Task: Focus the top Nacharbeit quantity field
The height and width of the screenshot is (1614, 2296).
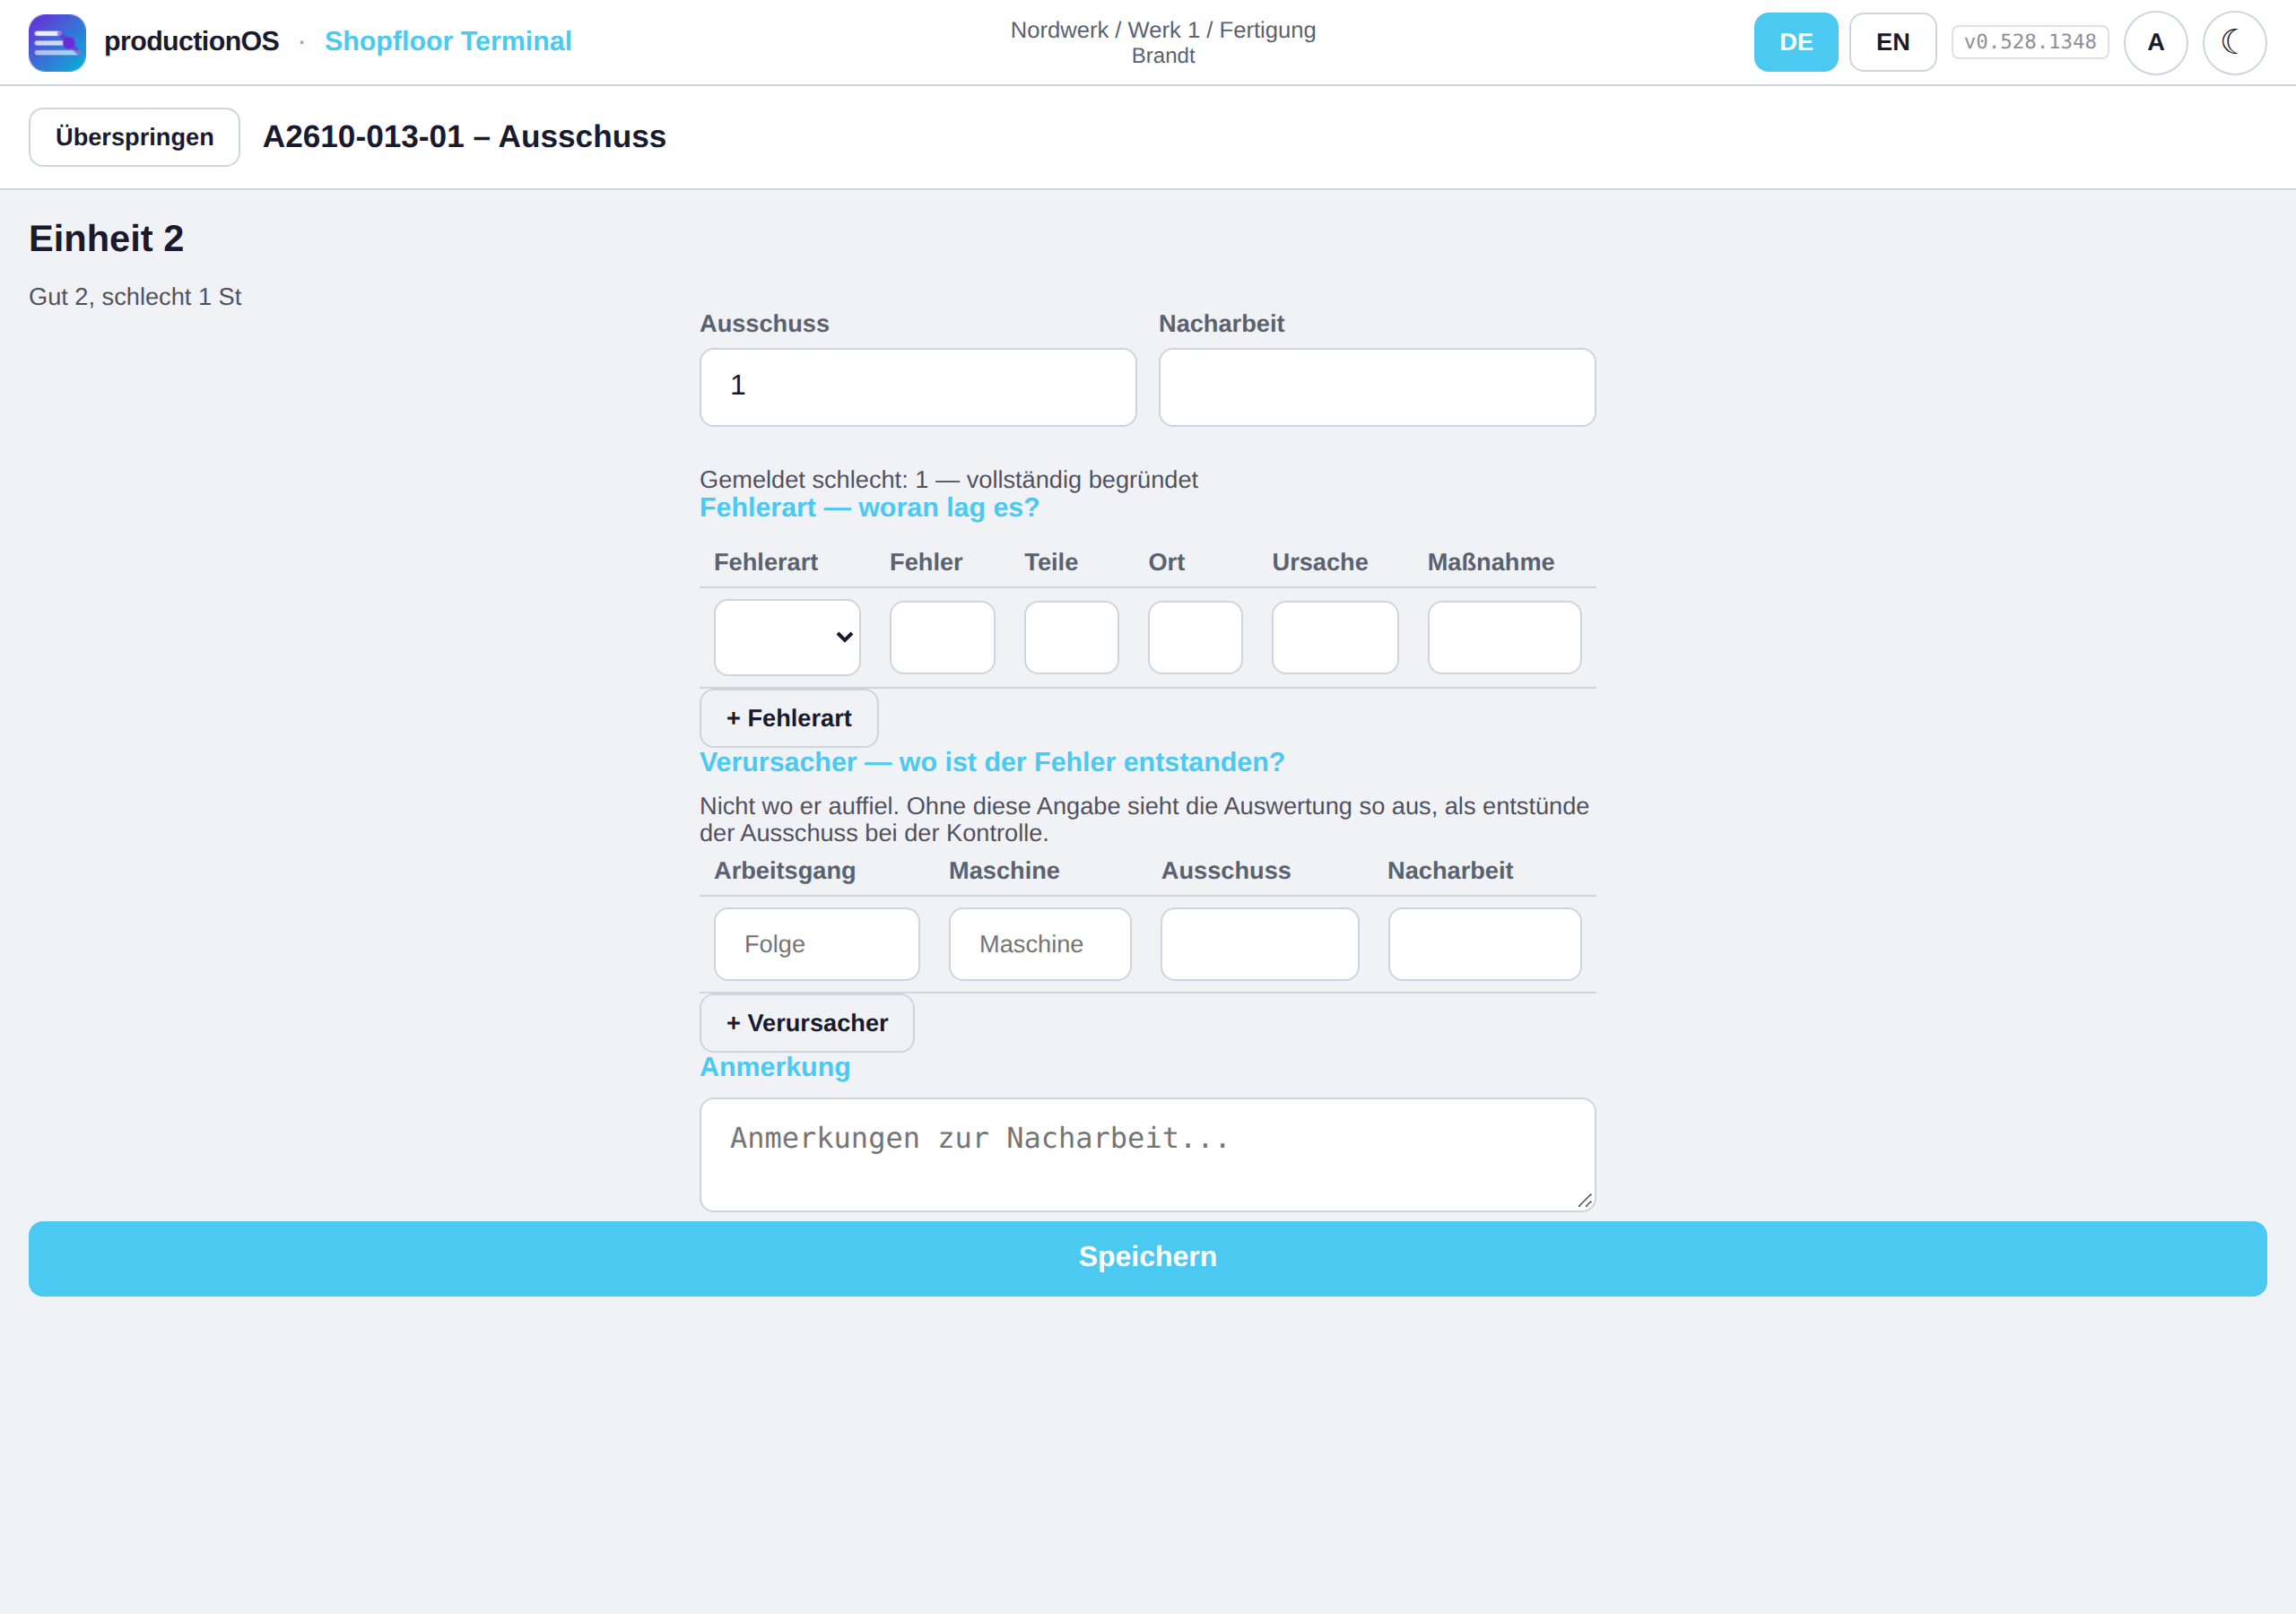Action: coord(1376,387)
